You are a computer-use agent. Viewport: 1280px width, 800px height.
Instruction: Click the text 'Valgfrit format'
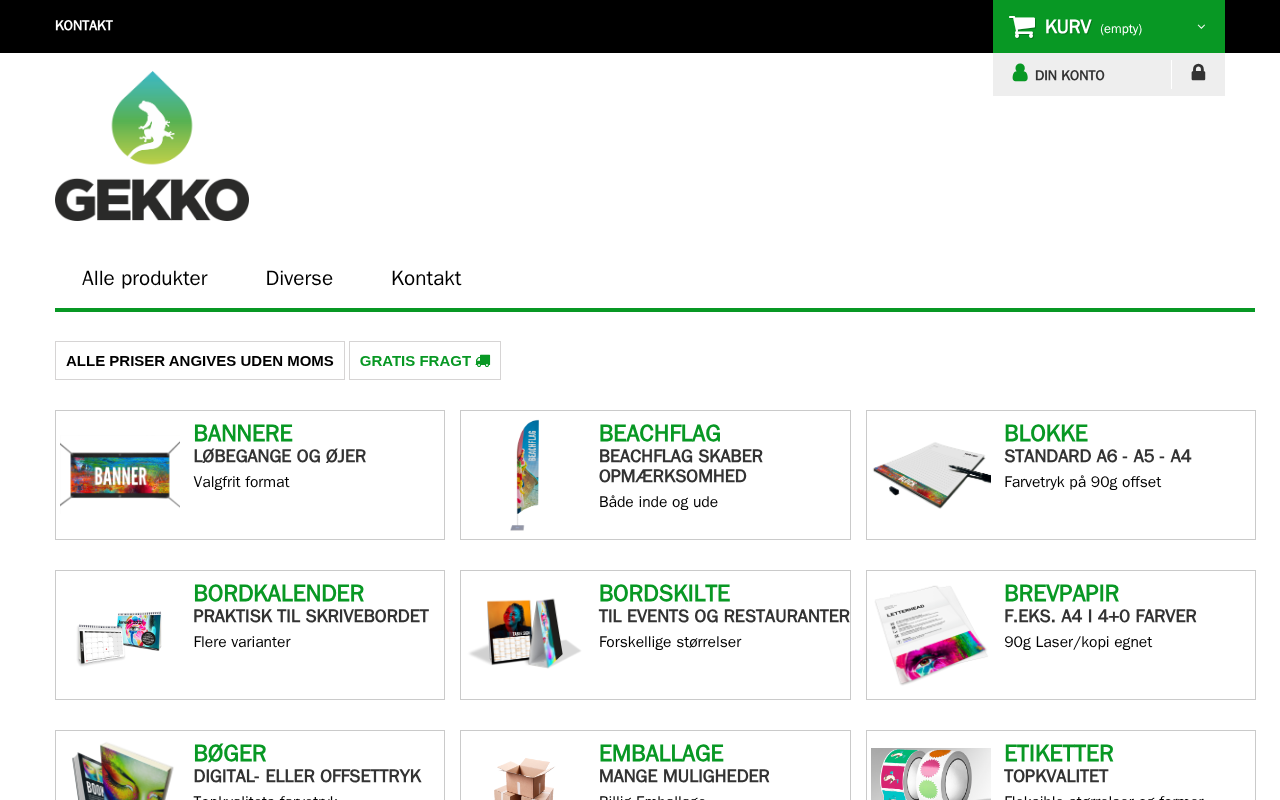click(x=241, y=482)
